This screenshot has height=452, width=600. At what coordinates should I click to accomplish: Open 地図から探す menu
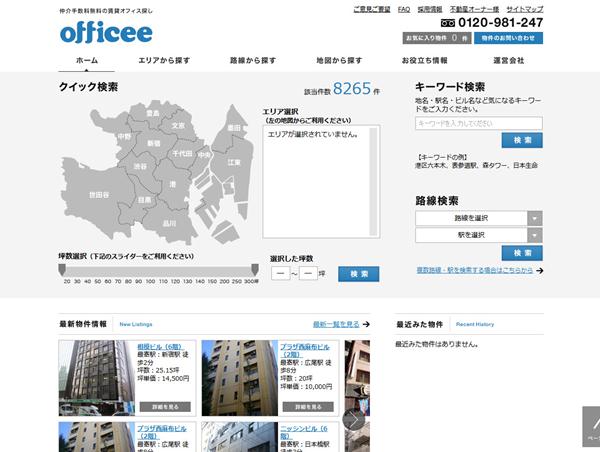pyautogui.click(x=339, y=60)
